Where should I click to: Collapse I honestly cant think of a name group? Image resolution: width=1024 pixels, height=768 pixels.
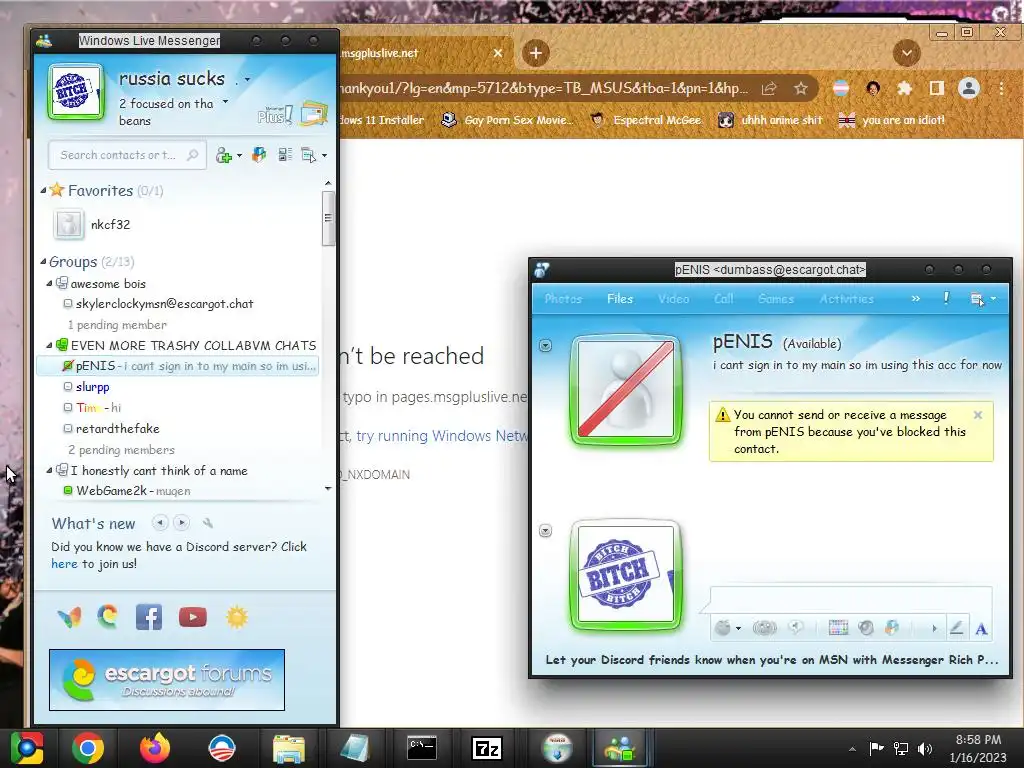click(49, 470)
